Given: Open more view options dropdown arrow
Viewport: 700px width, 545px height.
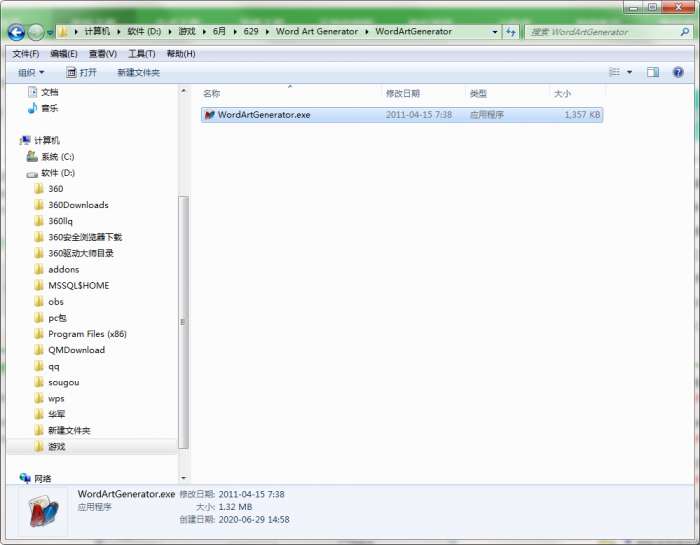Looking at the screenshot, I should tap(629, 72).
